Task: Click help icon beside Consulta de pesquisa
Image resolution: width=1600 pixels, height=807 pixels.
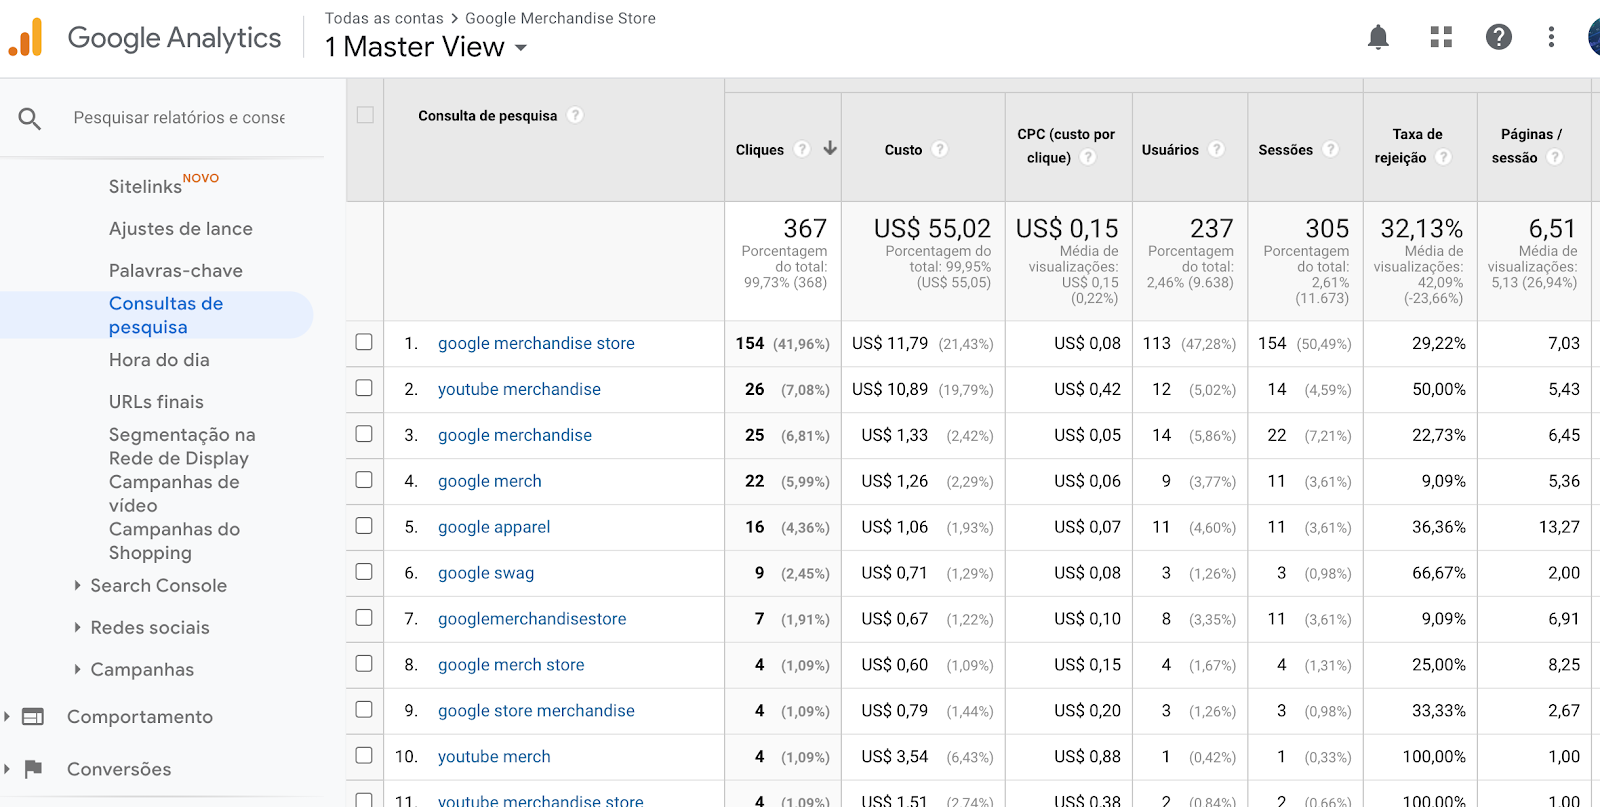Action: (575, 115)
